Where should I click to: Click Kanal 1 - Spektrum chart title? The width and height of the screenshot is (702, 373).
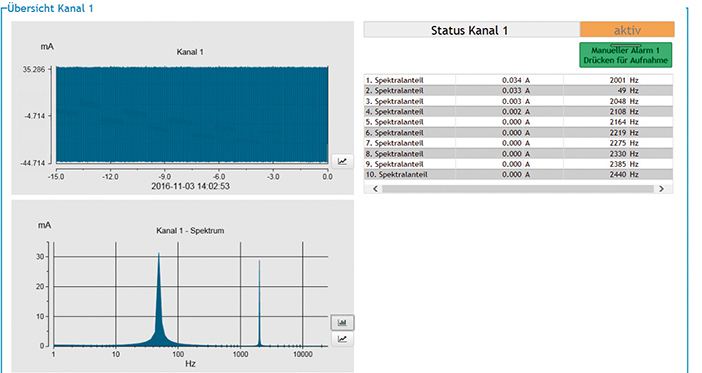[x=190, y=231]
